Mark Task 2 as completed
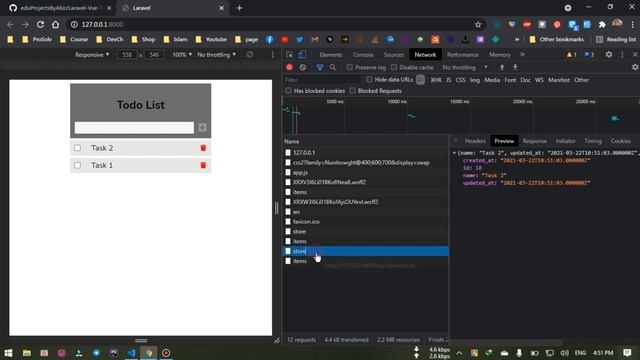 78,148
